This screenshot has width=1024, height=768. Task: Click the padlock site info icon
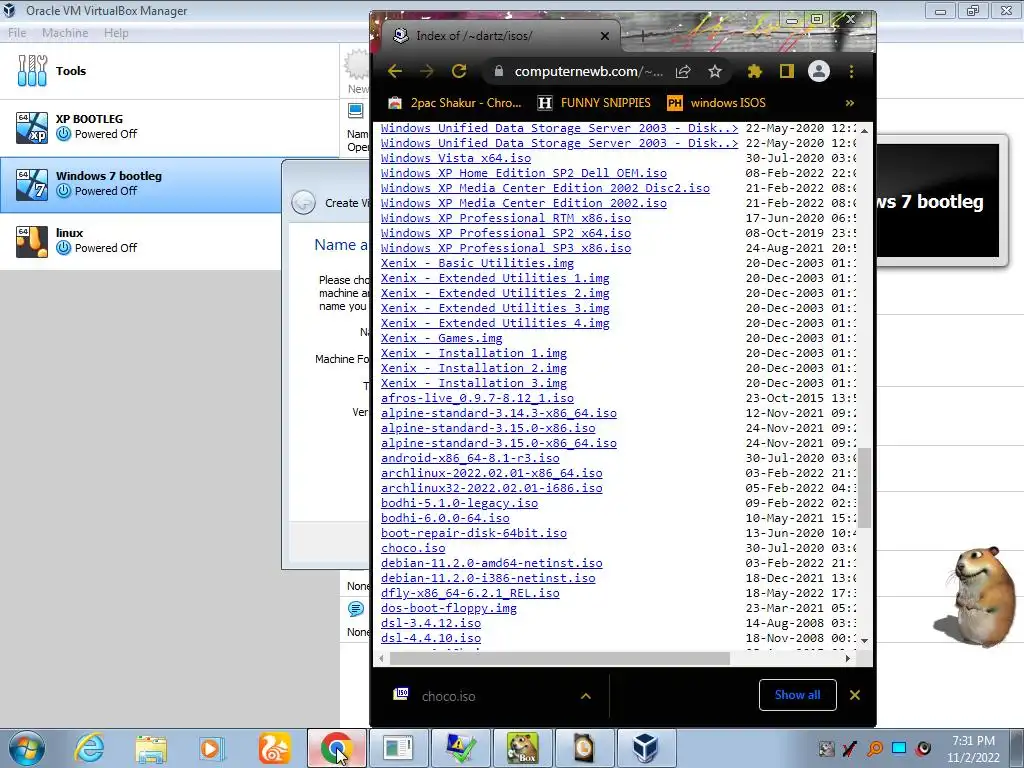coord(499,71)
